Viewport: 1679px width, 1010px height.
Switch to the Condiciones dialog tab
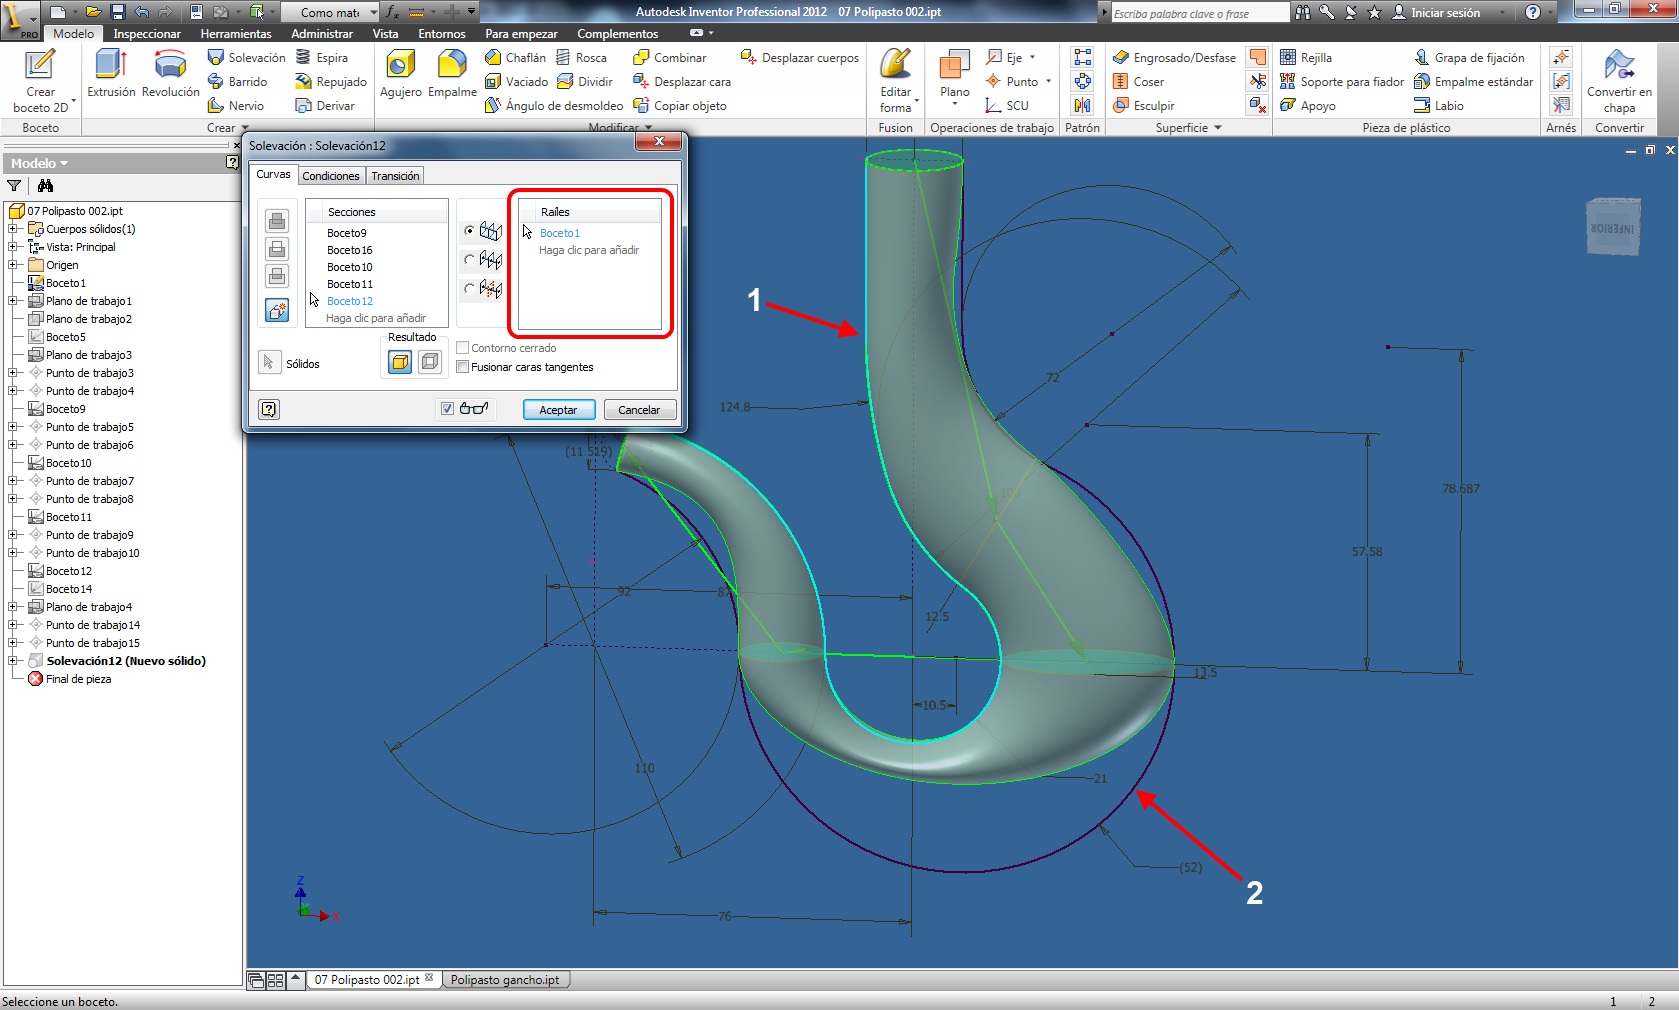point(331,176)
